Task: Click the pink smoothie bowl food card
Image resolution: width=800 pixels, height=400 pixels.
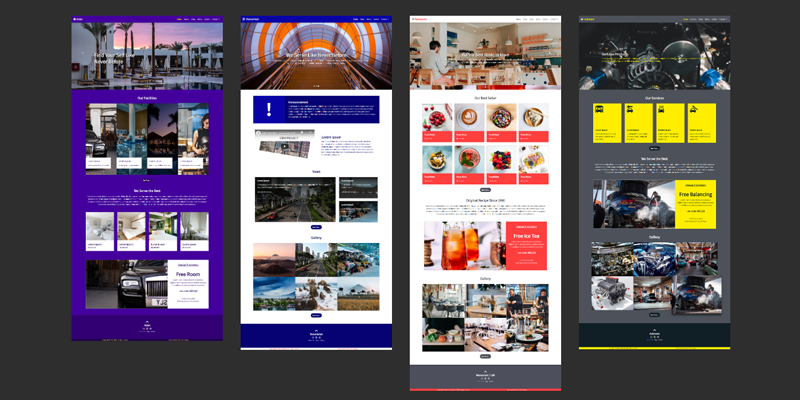Action: 469,165
